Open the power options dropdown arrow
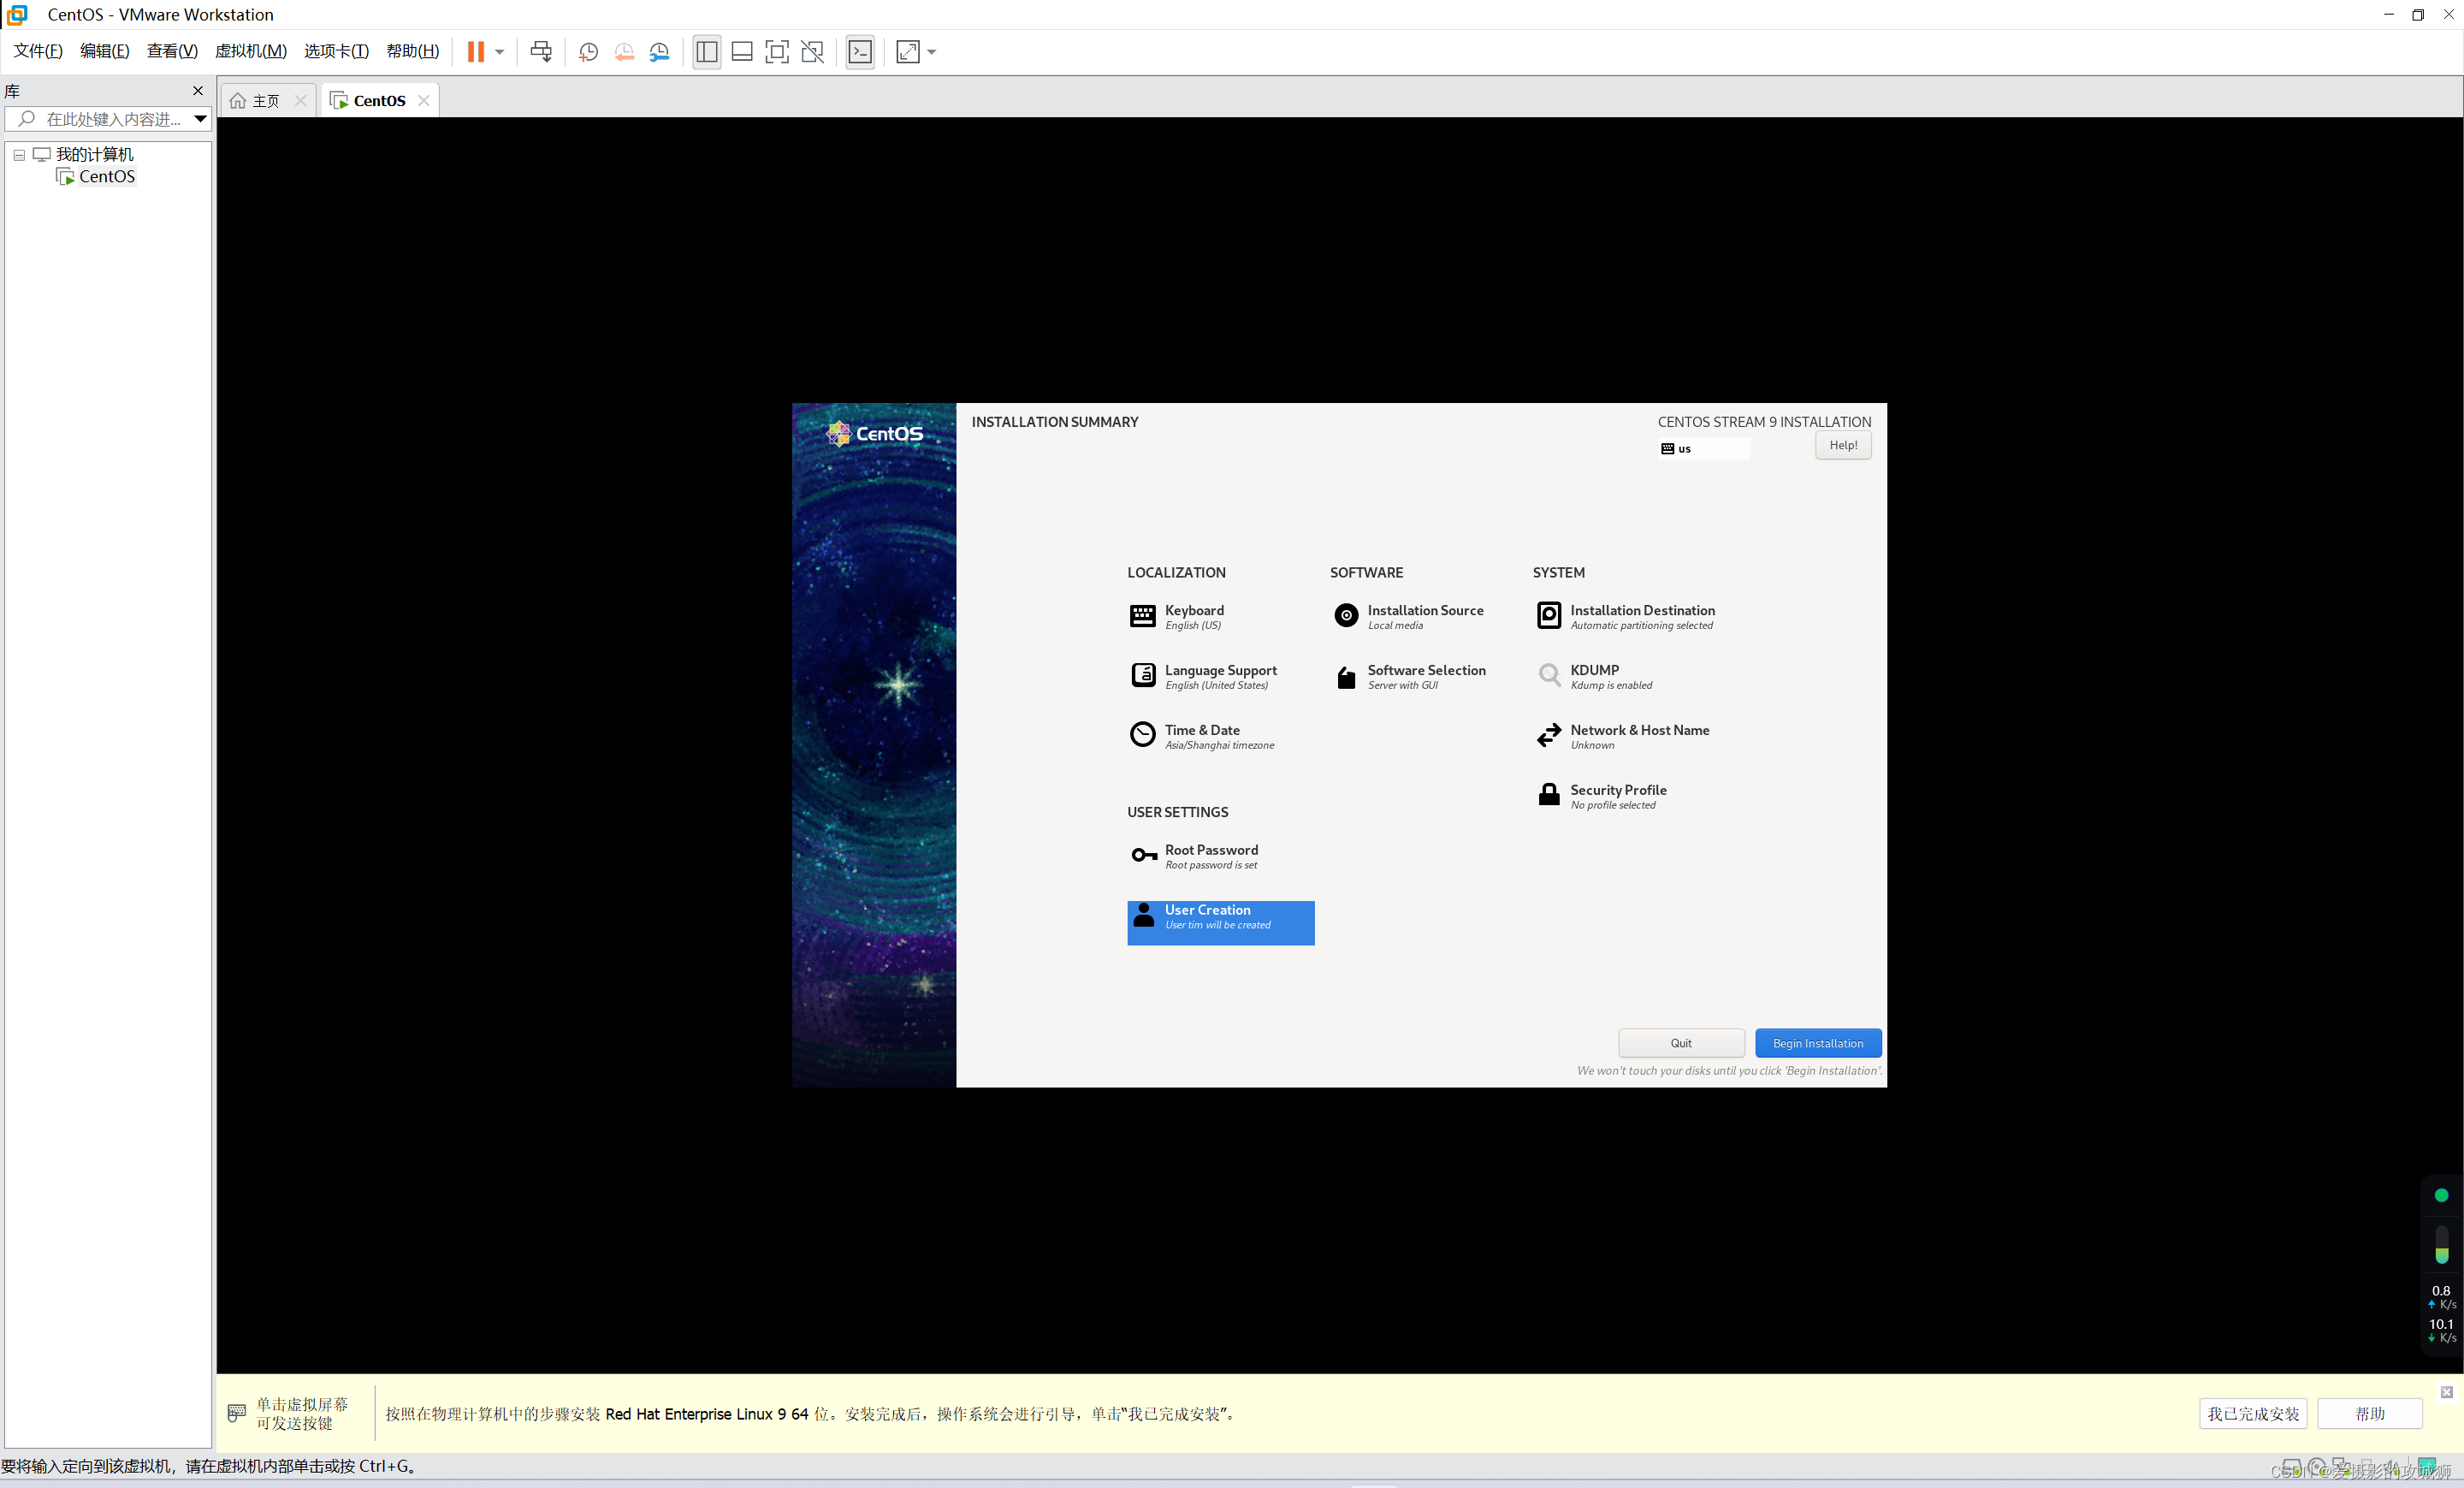 point(499,52)
